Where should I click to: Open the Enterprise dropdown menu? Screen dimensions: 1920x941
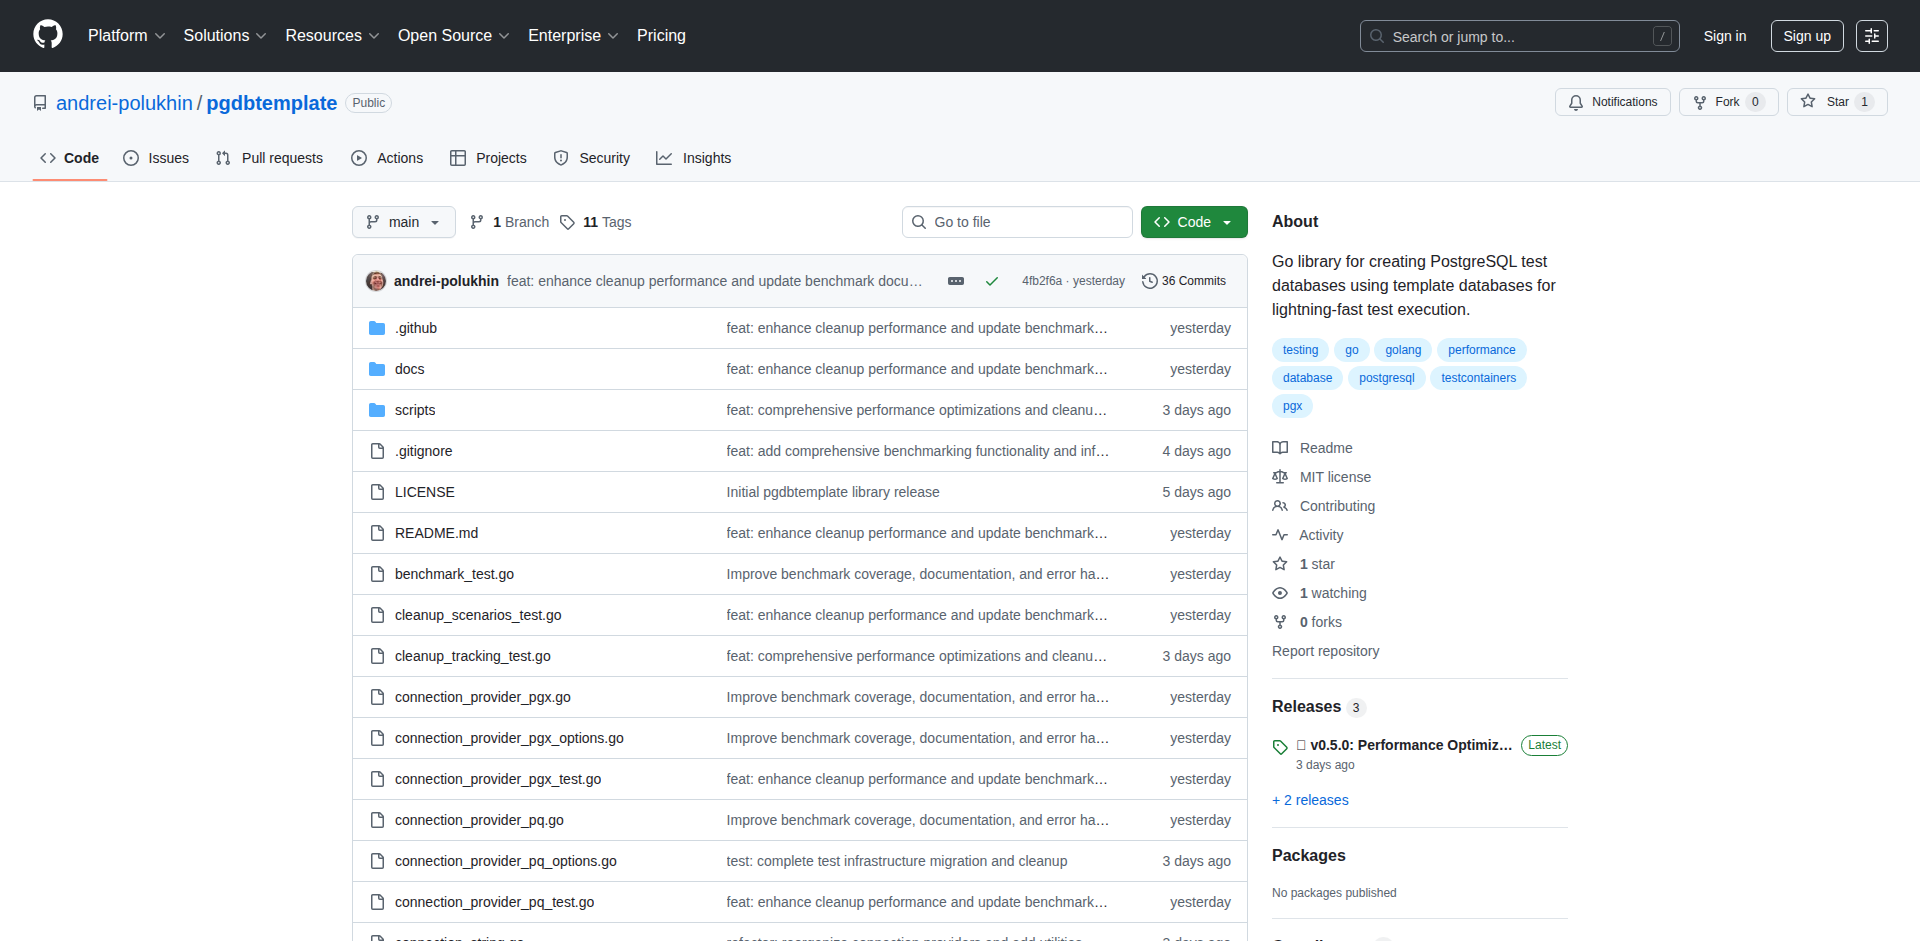(x=573, y=35)
